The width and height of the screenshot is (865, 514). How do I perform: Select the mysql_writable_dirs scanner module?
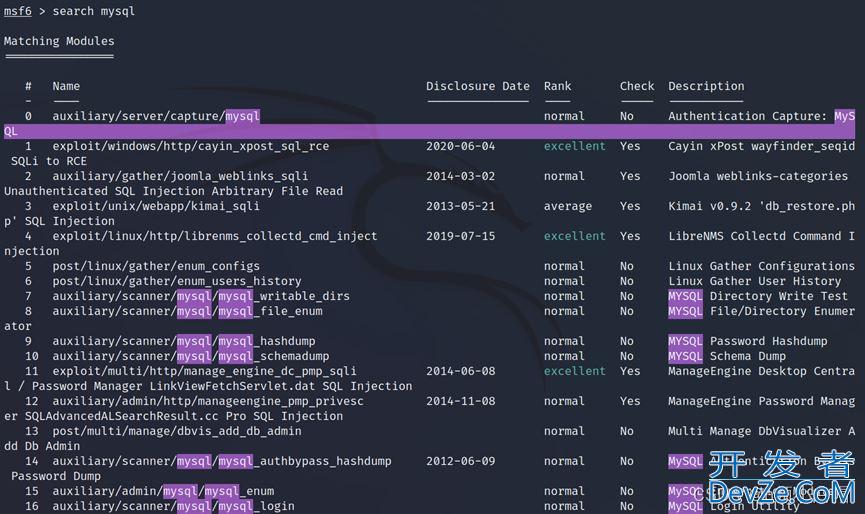(x=201, y=296)
